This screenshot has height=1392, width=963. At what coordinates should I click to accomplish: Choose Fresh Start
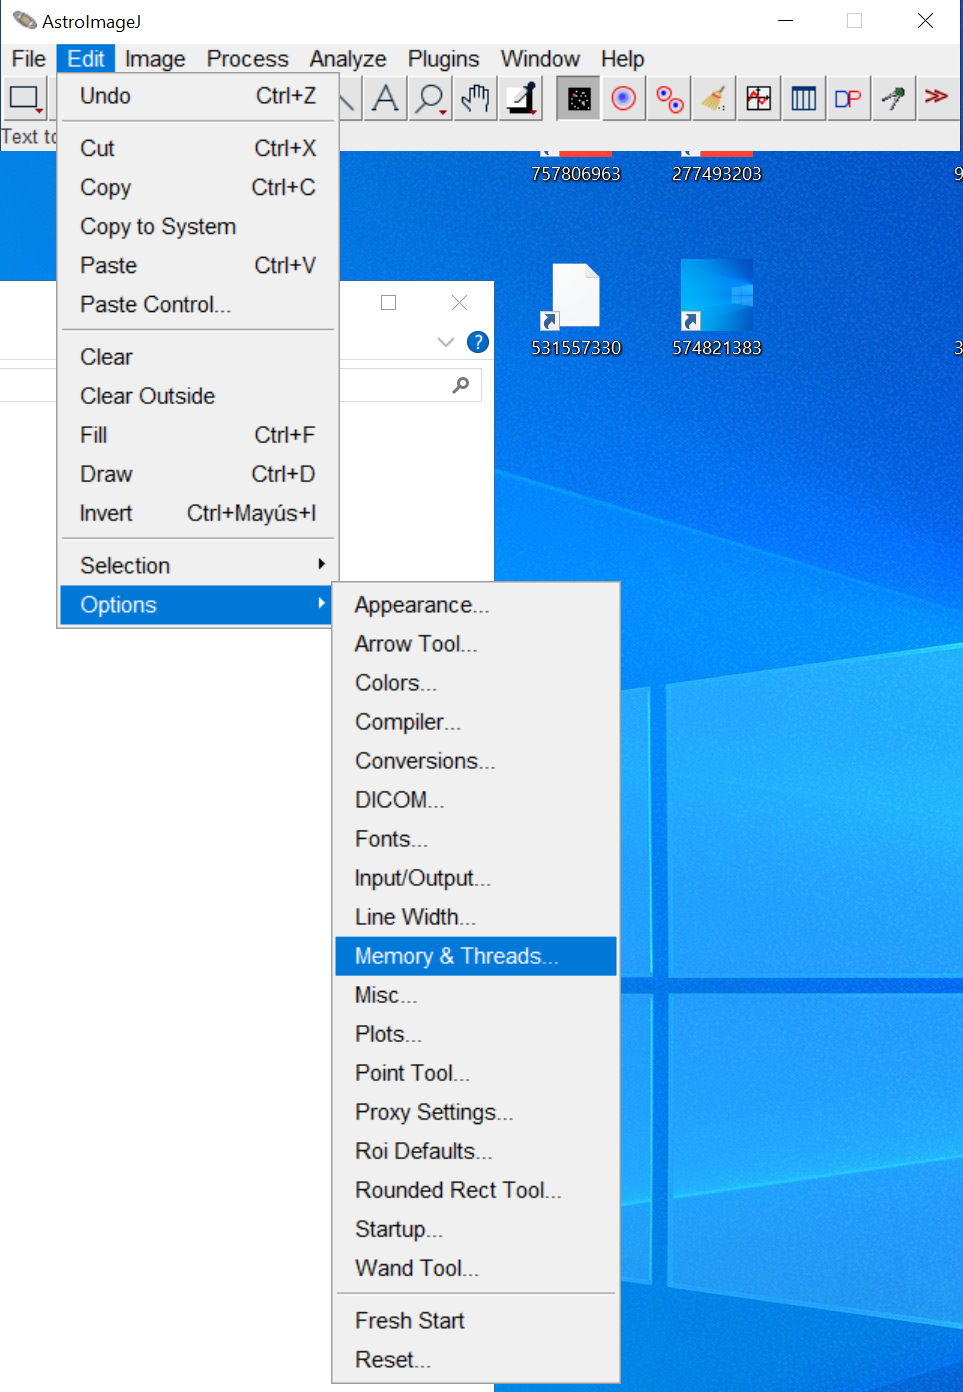click(476, 1321)
